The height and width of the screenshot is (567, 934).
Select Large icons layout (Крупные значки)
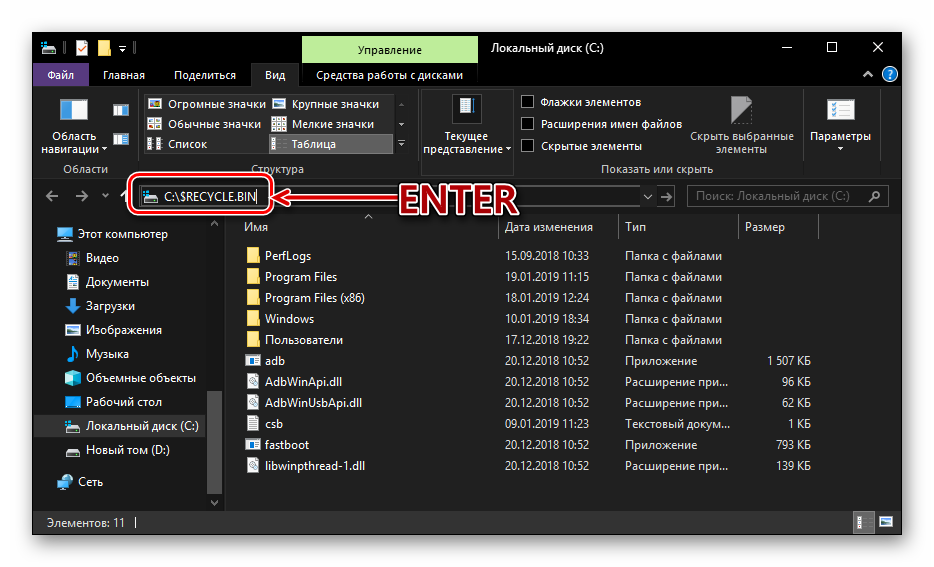(326, 104)
